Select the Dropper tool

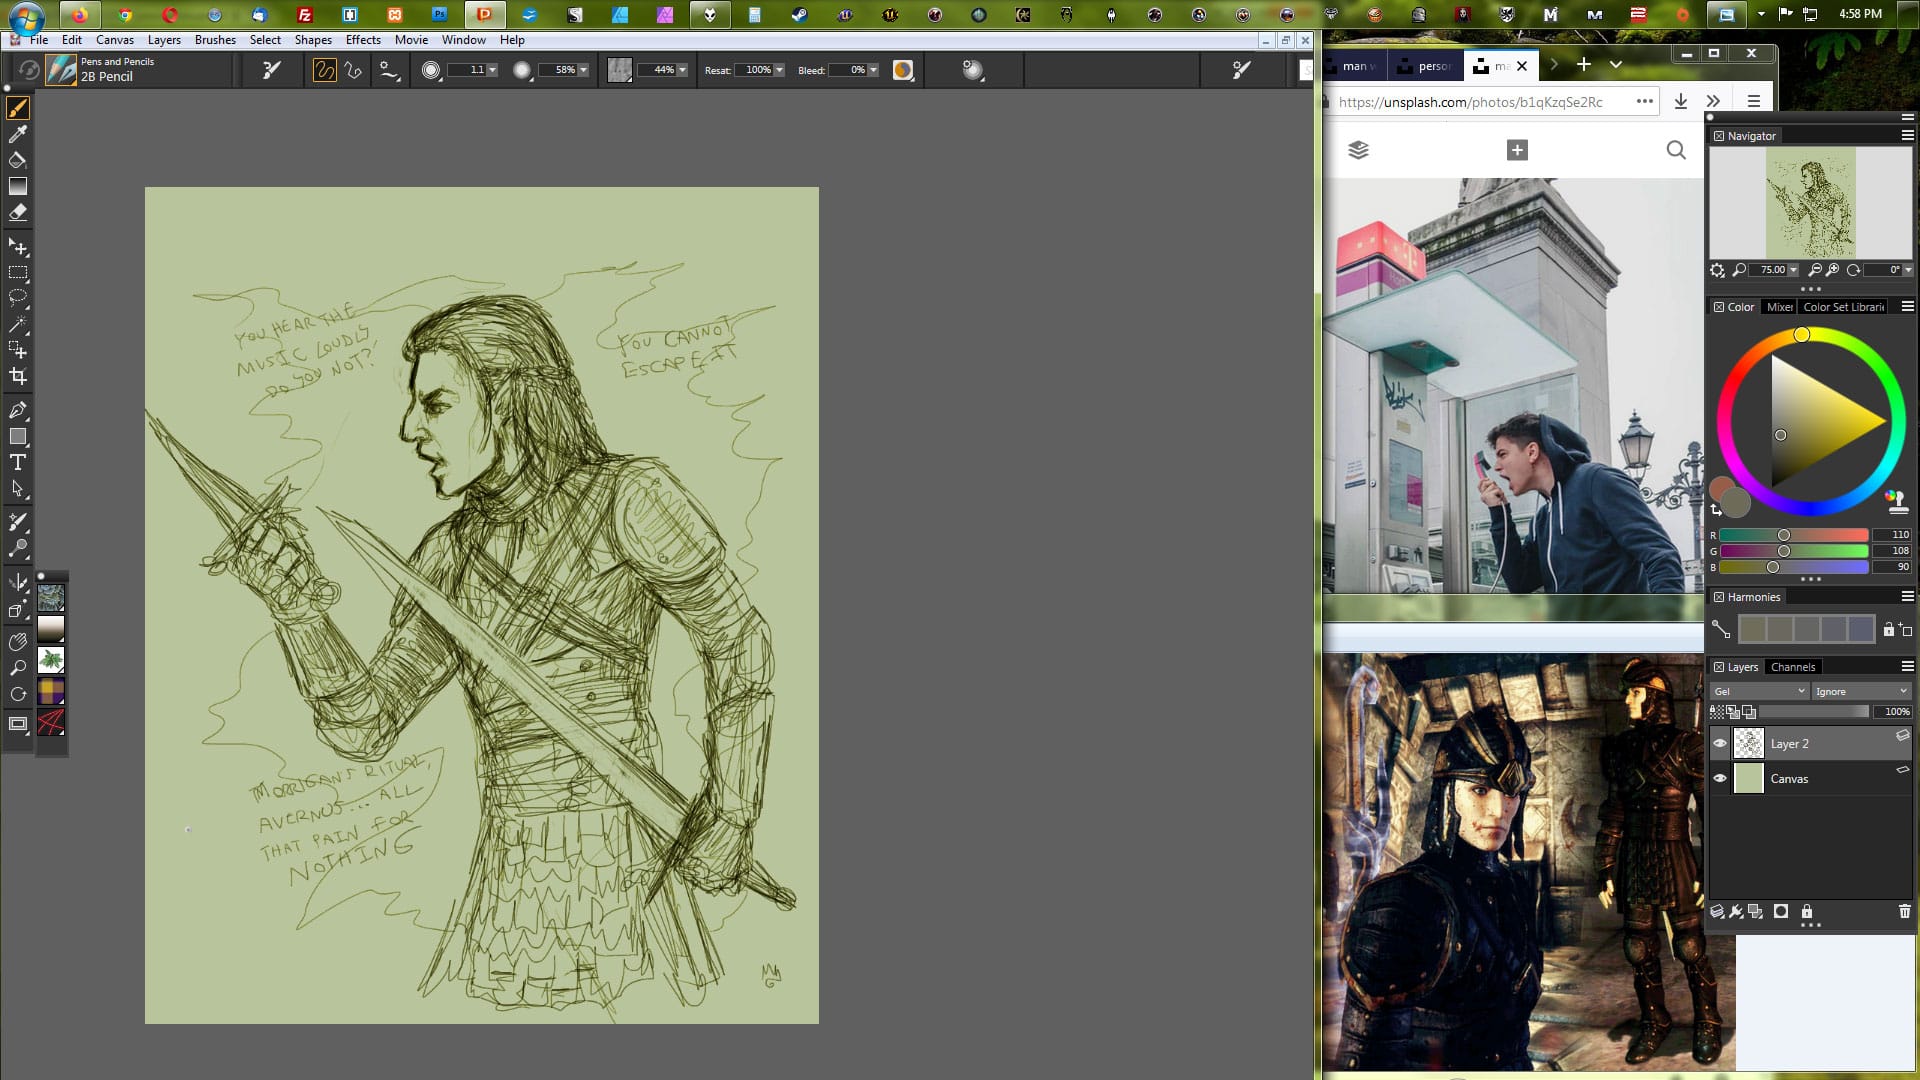tap(18, 134)
